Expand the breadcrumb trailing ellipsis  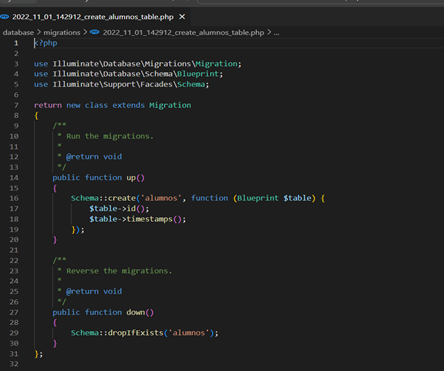click(276, 33)
